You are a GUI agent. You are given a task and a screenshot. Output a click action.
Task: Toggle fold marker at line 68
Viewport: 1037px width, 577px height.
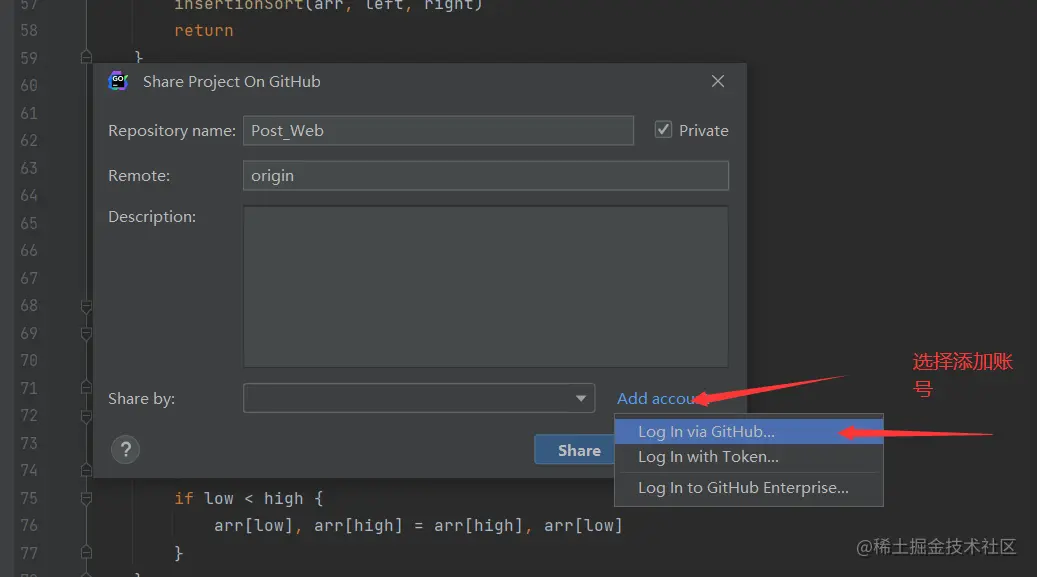(86, 306)
